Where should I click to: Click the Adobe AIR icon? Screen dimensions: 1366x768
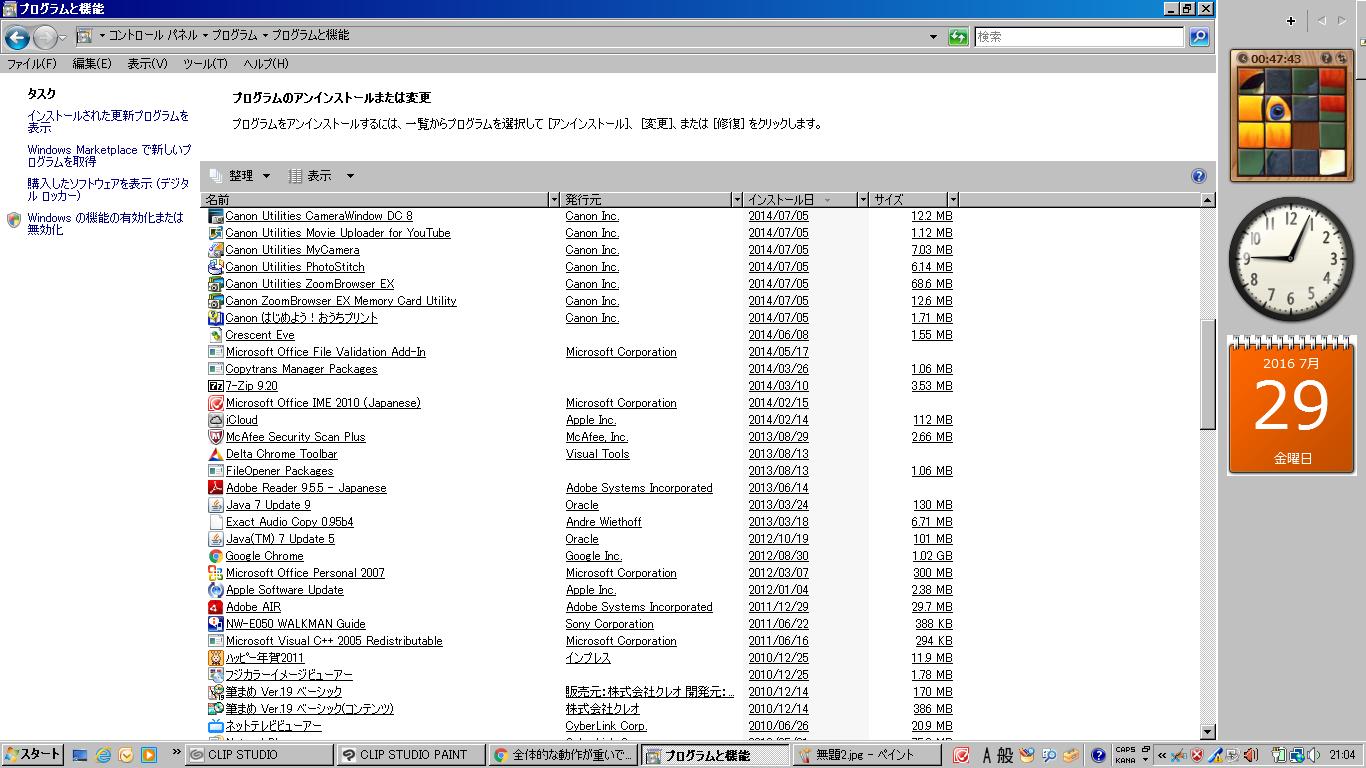click(215, 607)
